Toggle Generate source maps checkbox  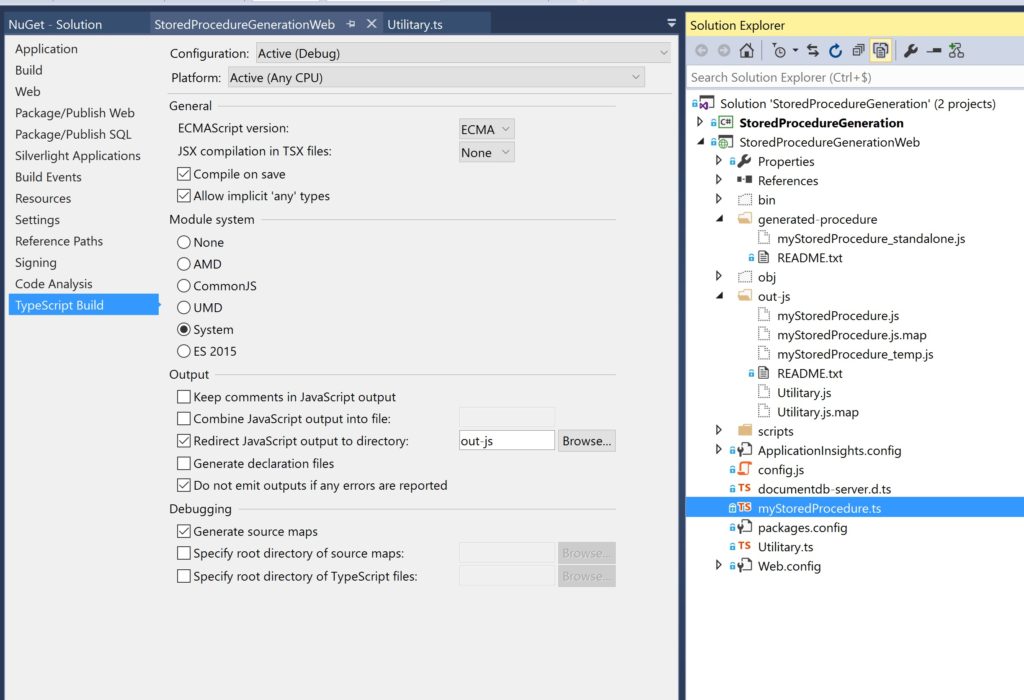point(184,531)
